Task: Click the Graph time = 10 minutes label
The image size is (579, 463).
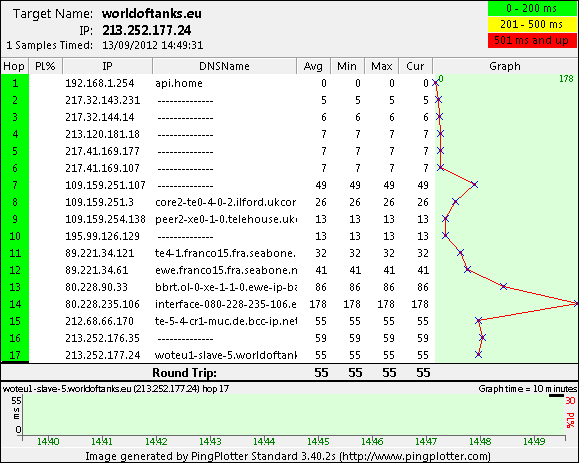Action: (528, 389)
